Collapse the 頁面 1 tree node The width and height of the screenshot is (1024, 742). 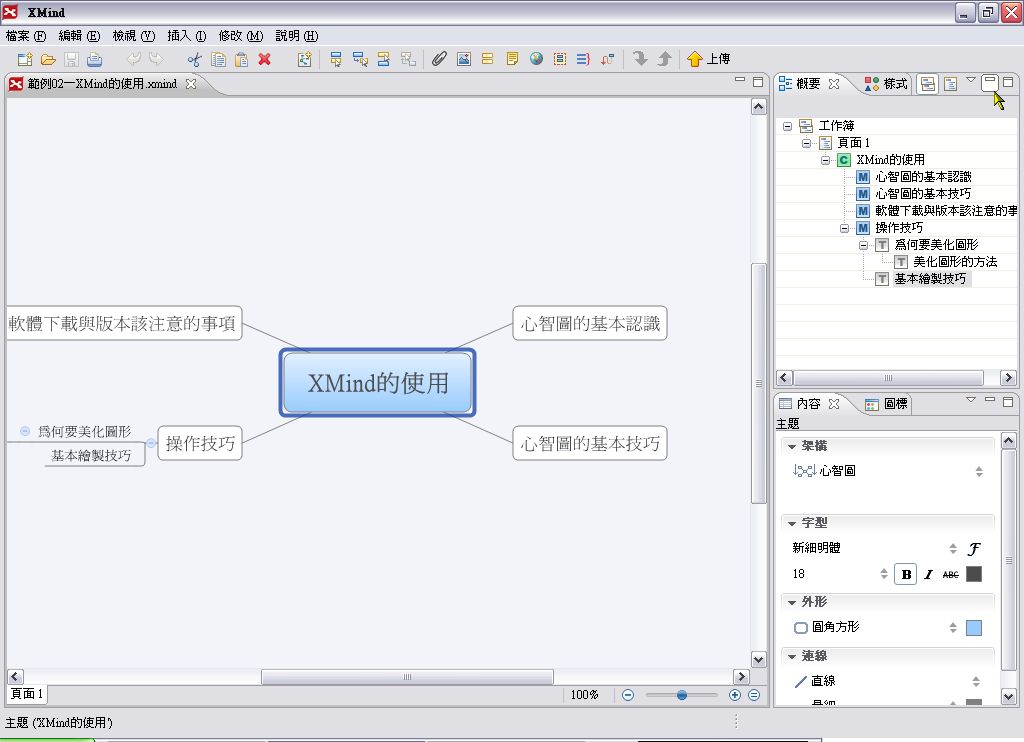coord(807,143)
